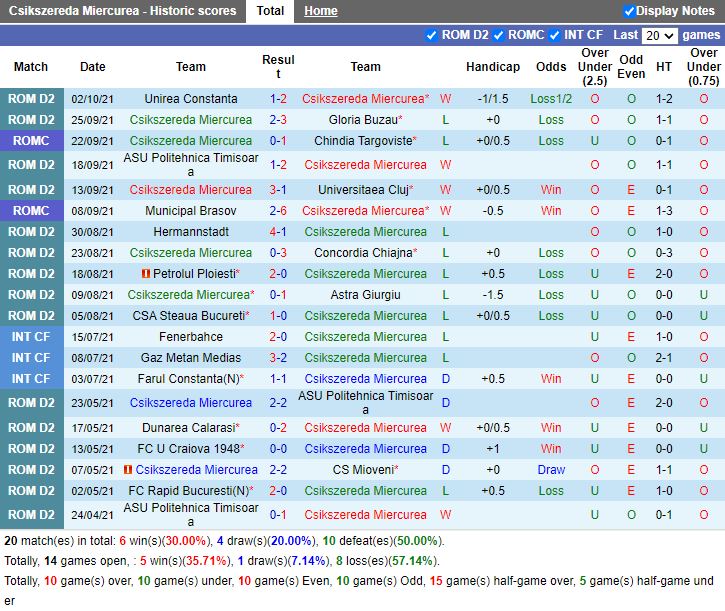
Task: Open the FC U Craiova 1948 link
Action: (187, 449)
